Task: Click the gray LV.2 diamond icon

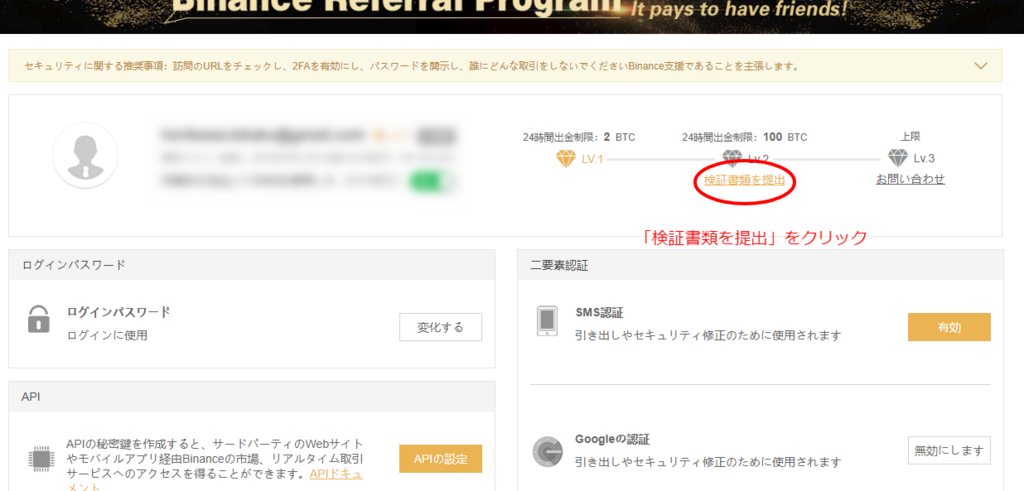Action: point(733,158)
